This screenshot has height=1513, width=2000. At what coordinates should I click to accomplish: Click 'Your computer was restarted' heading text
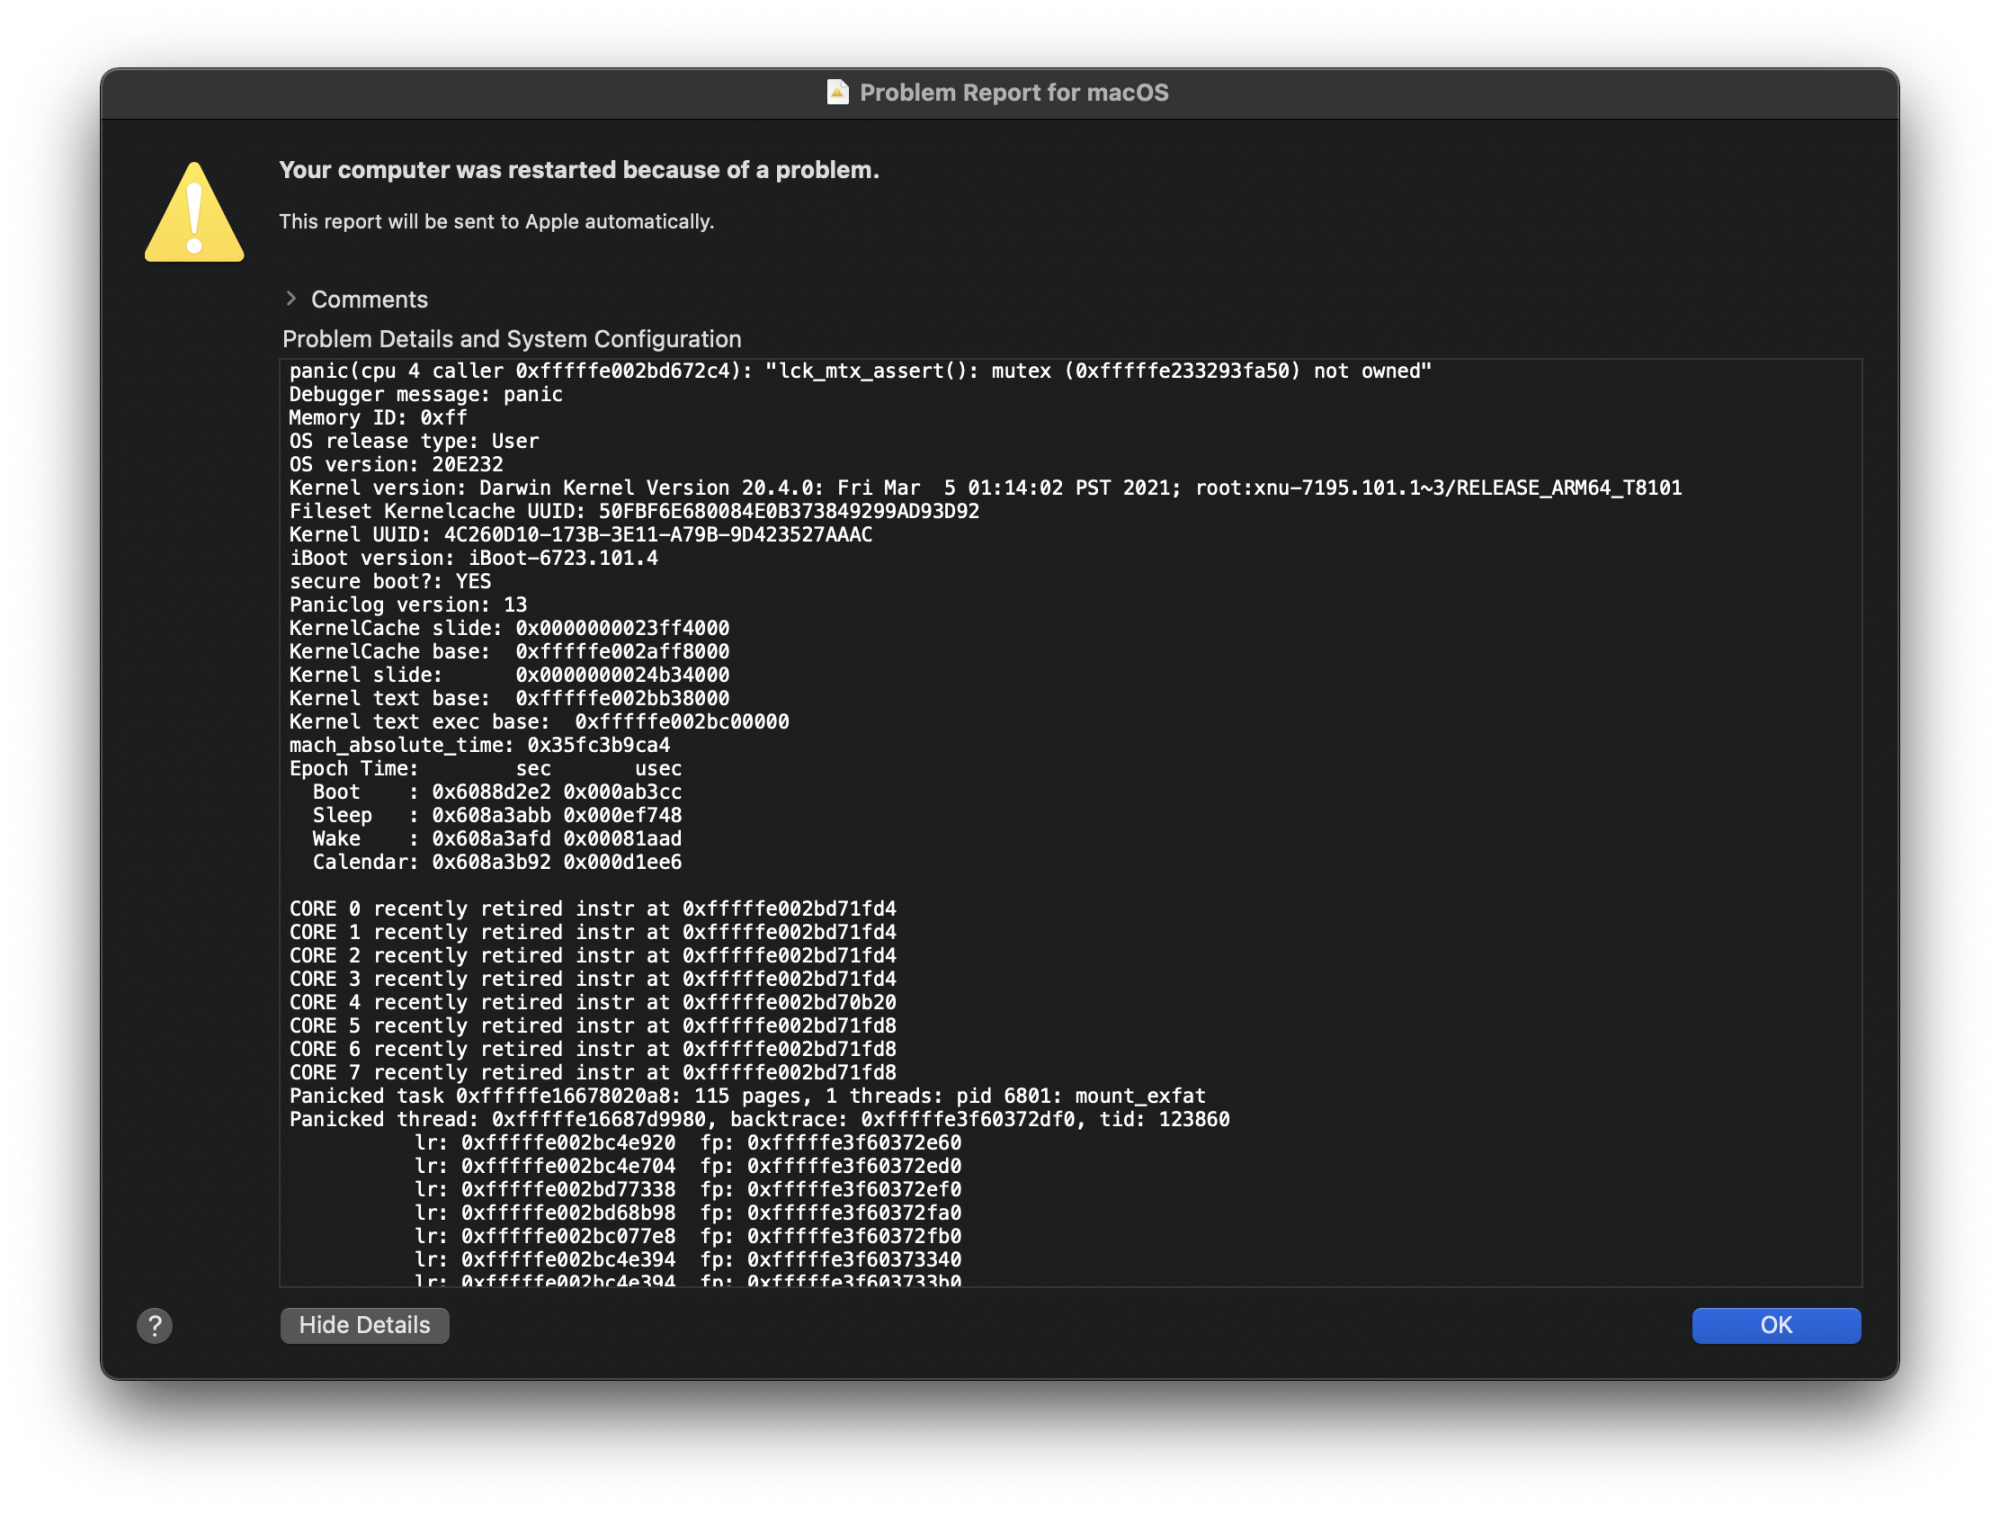(579, 170)
